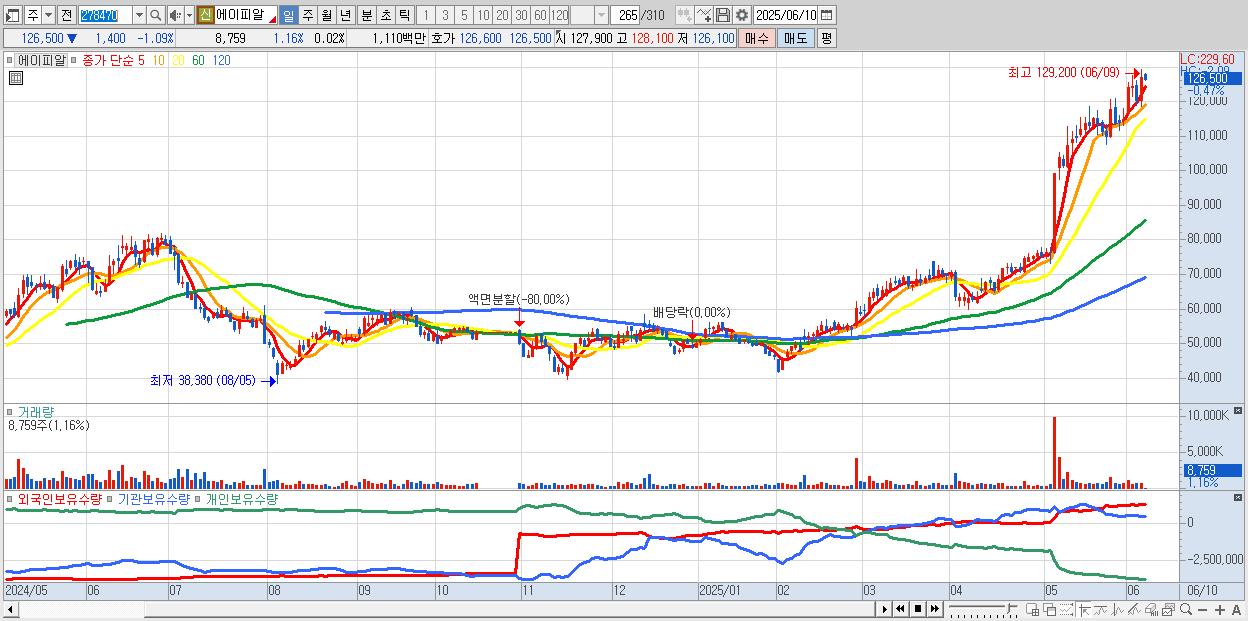
Task: Click the crosshair cursor tool icon
Action: (1084, 609)
